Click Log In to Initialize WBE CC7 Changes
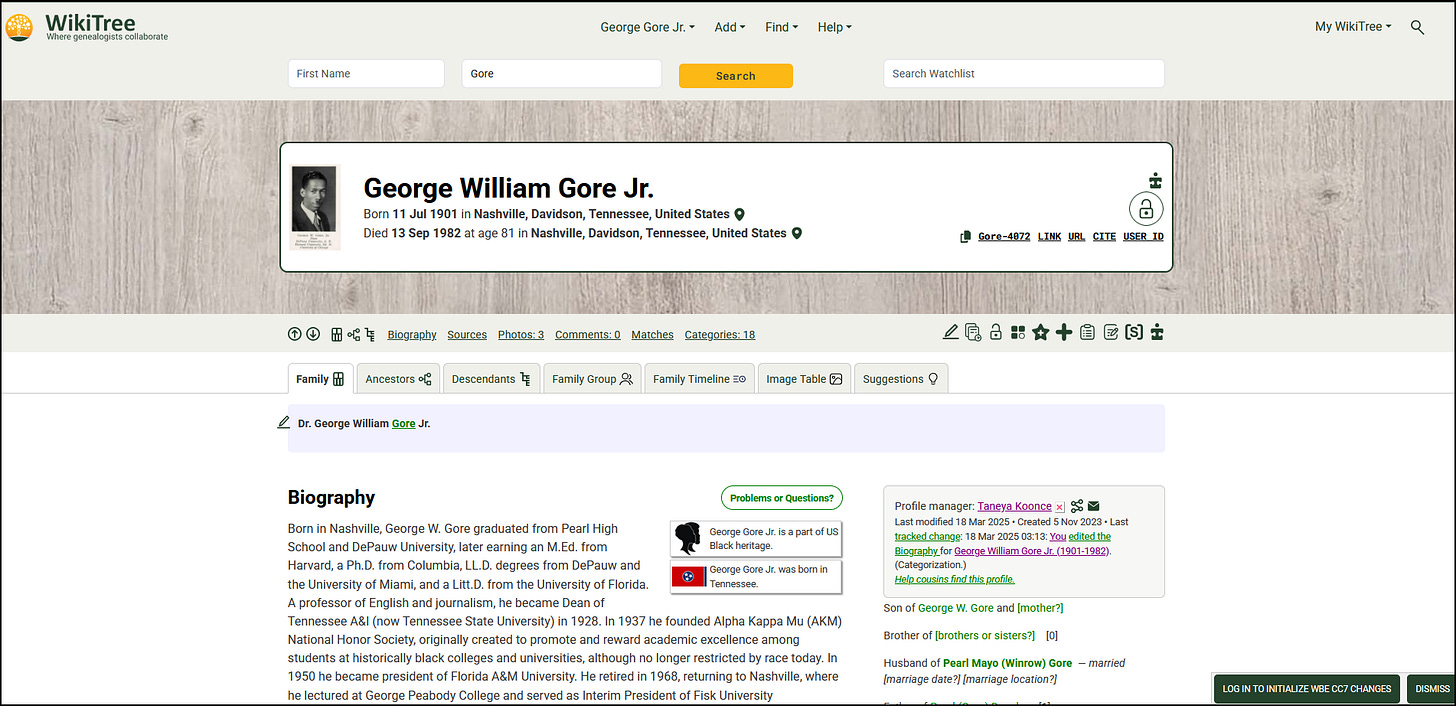 pyautogui.click(x=1306, y=689)
